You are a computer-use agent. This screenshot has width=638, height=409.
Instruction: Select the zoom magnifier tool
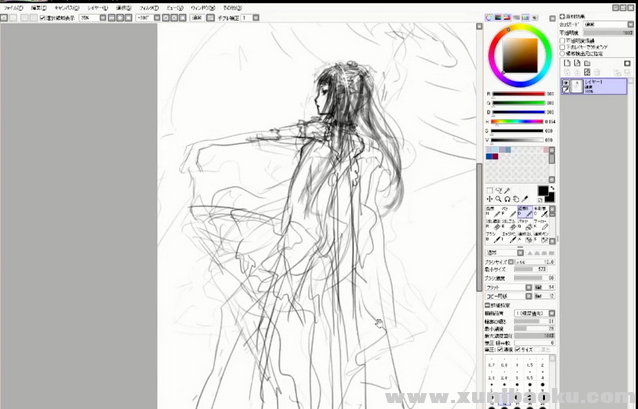tap(499, 198)
